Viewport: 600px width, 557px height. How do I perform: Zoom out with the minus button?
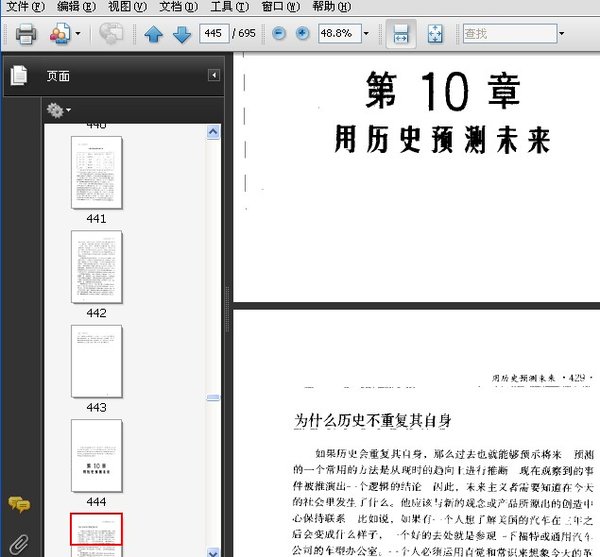point(279,34)
